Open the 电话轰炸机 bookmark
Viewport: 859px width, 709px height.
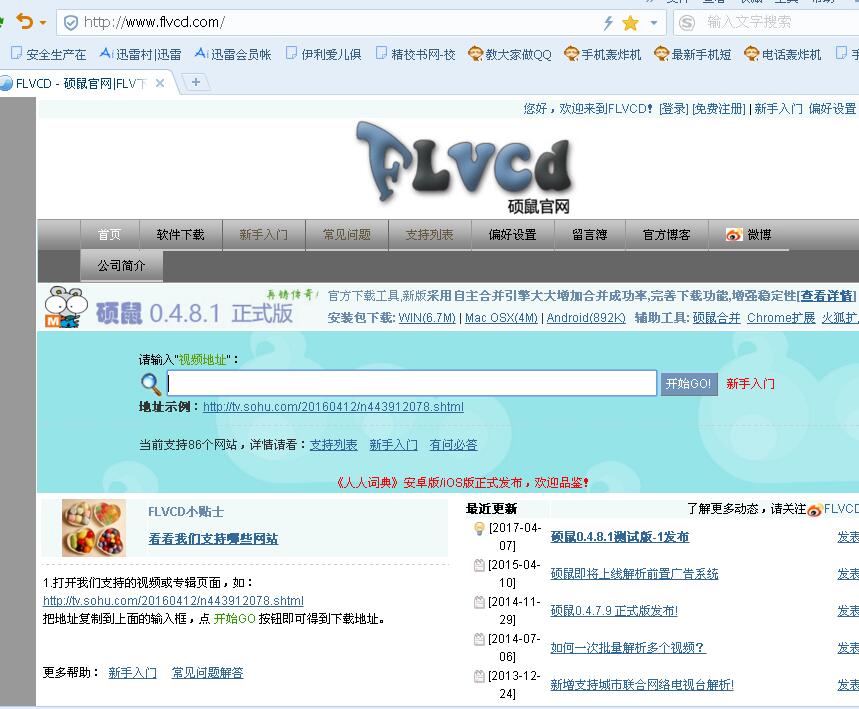[x=783, y=54]
